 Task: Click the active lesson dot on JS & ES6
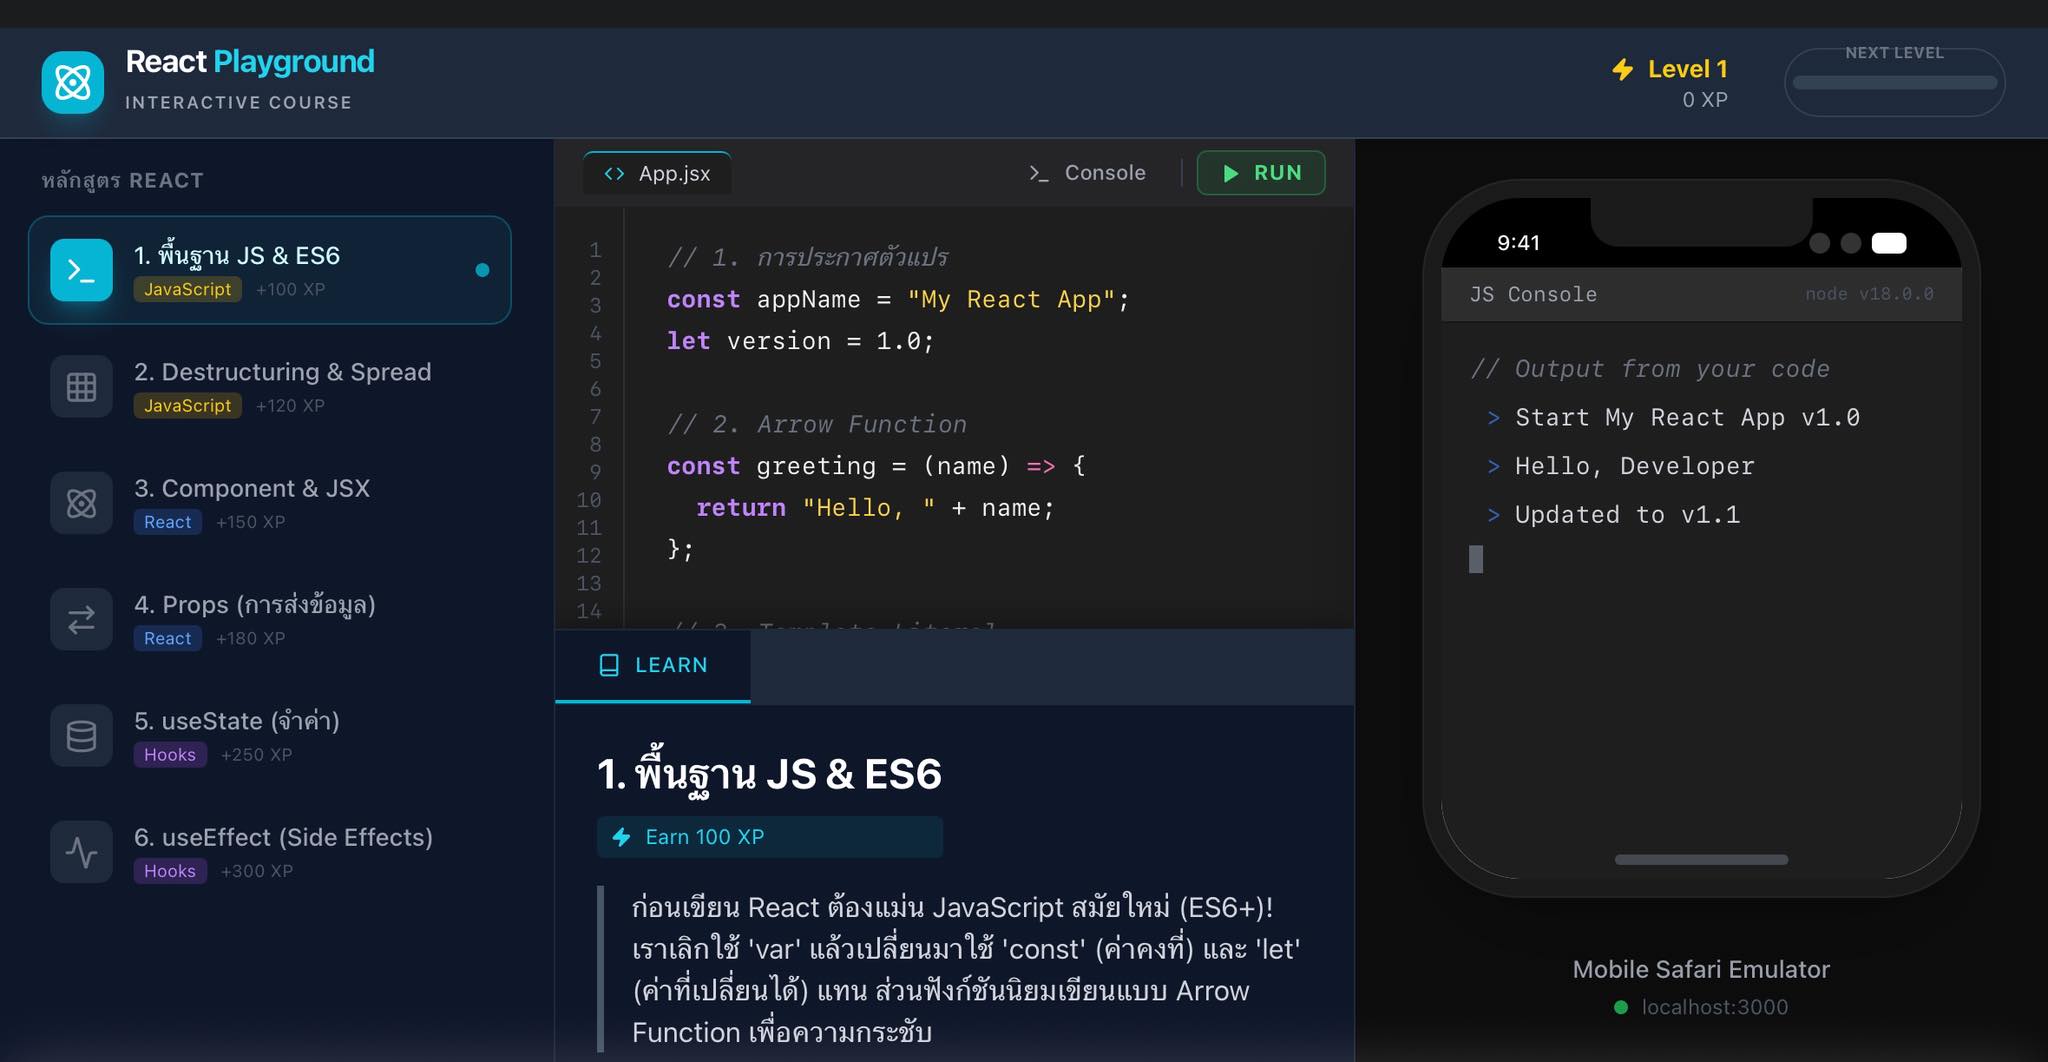tap(482, 270)
